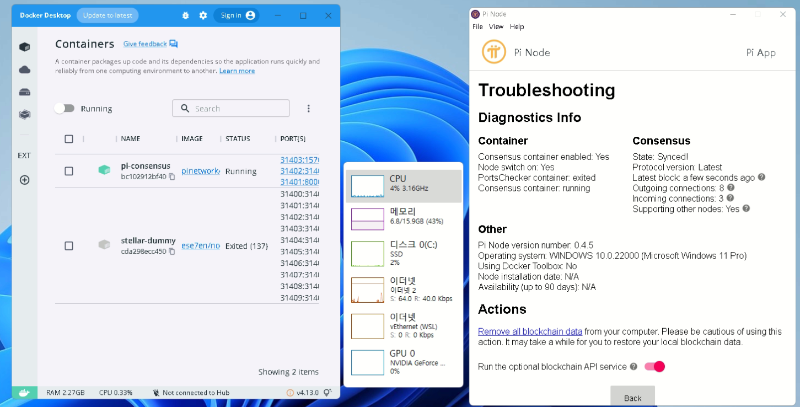The width and height of the screenshot is (800, 407).
Task: Click help icon beside blockchain API service
Action: coord(634,366)
